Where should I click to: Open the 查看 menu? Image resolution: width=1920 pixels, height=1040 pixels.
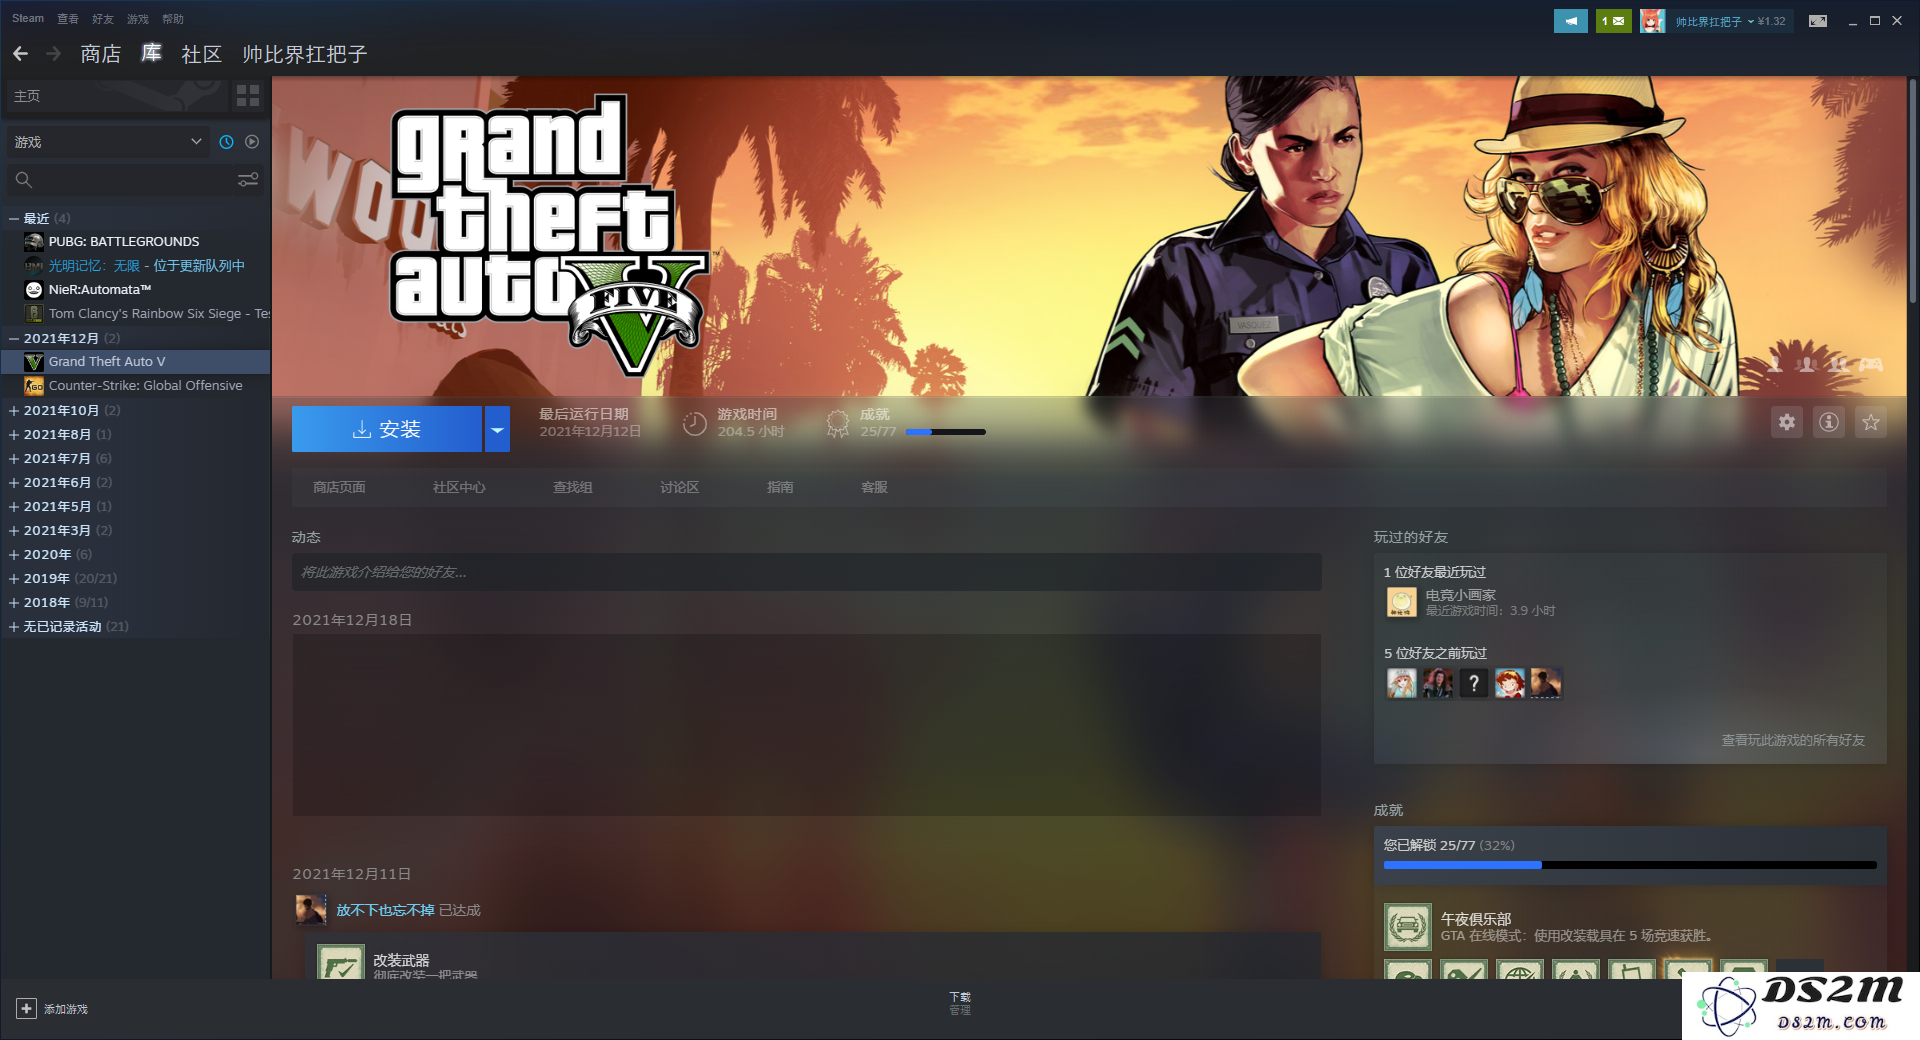[68, 18]
